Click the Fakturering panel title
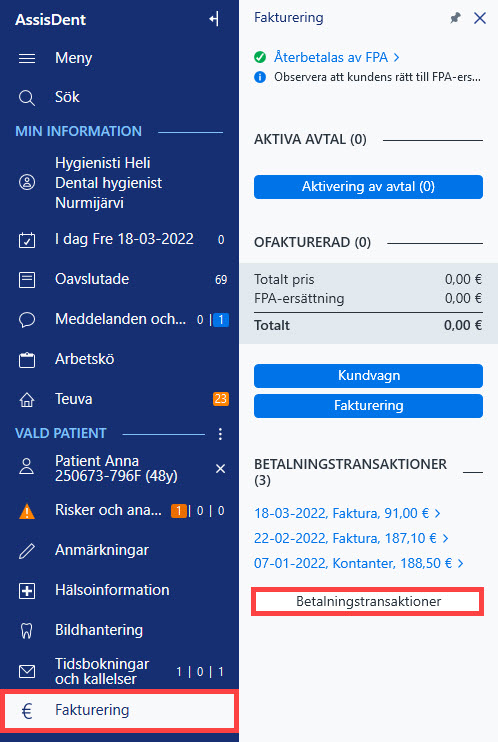498x742 pixels. tap(289, 18)
